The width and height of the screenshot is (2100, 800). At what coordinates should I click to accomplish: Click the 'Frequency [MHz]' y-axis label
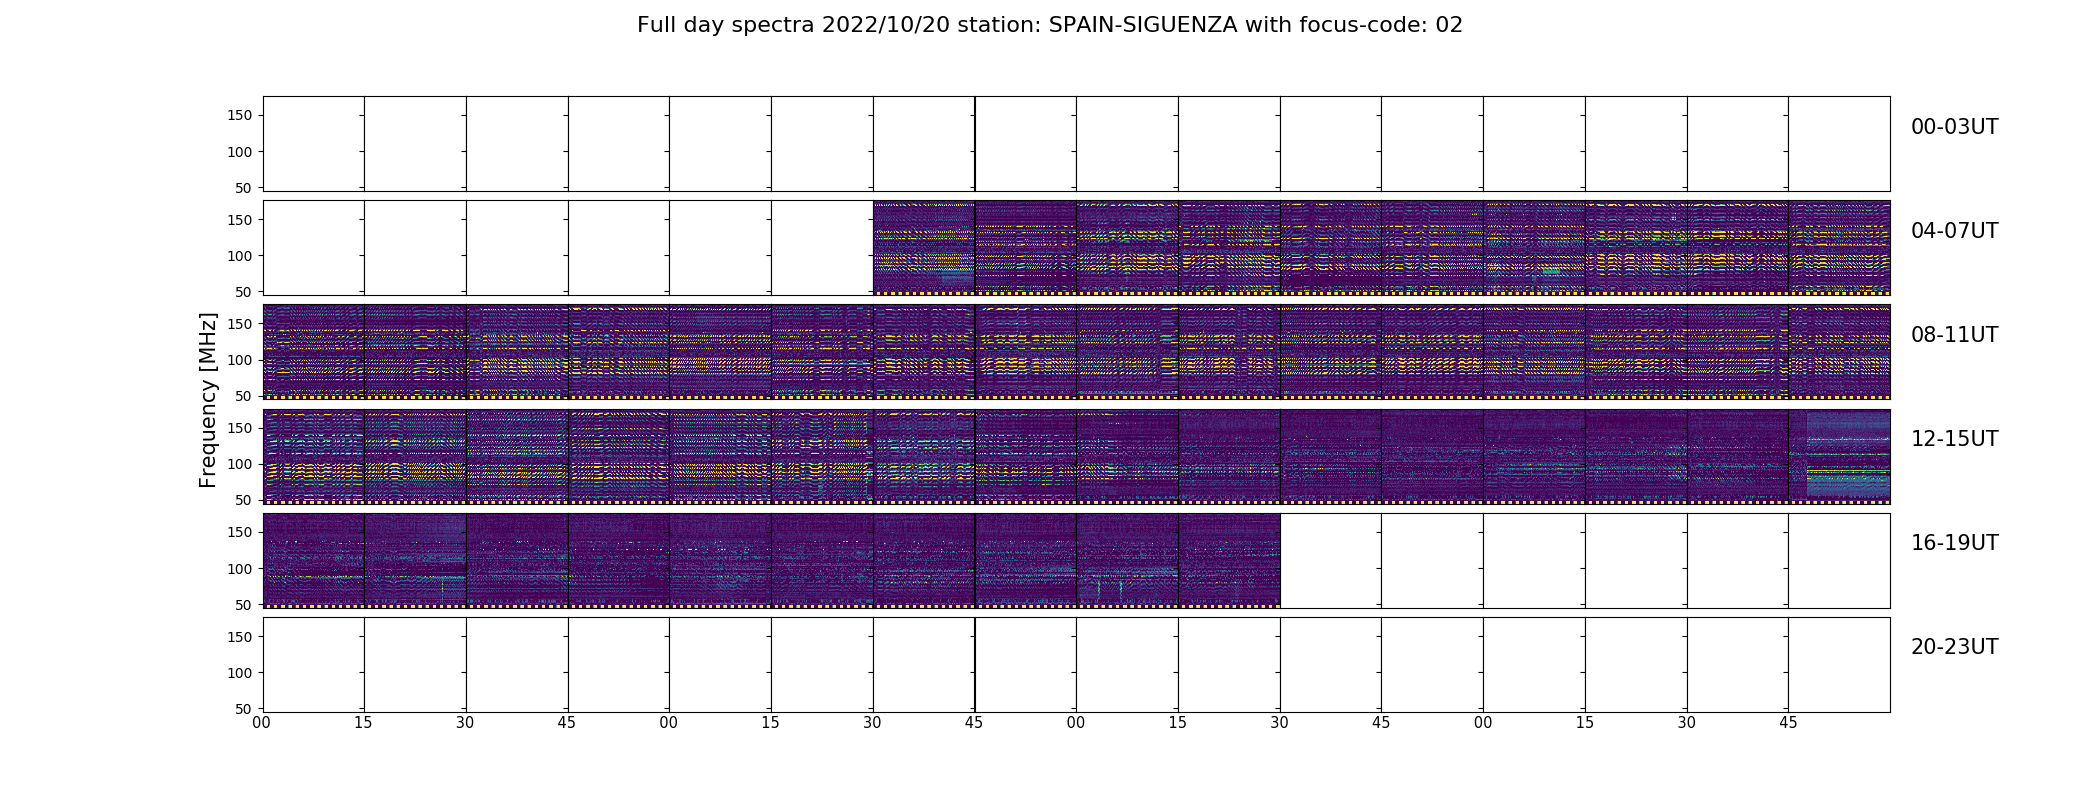[x=208, y=400]
